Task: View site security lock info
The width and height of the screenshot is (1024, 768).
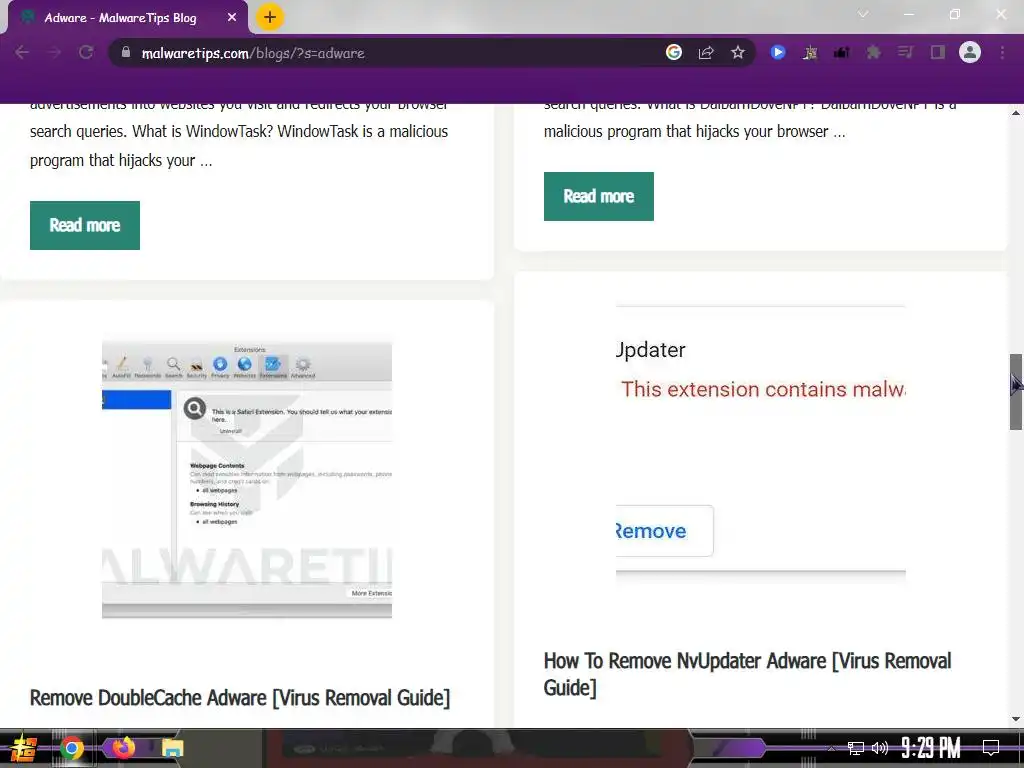Action: [x=126, y=53]
